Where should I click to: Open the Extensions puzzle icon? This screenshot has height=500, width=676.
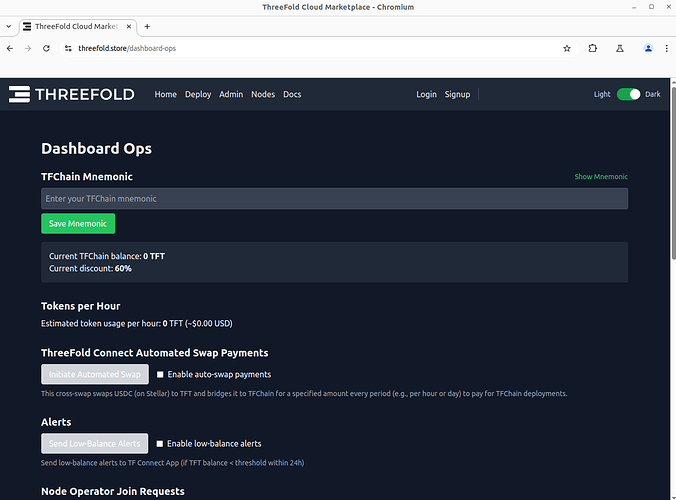coord(593,48)
